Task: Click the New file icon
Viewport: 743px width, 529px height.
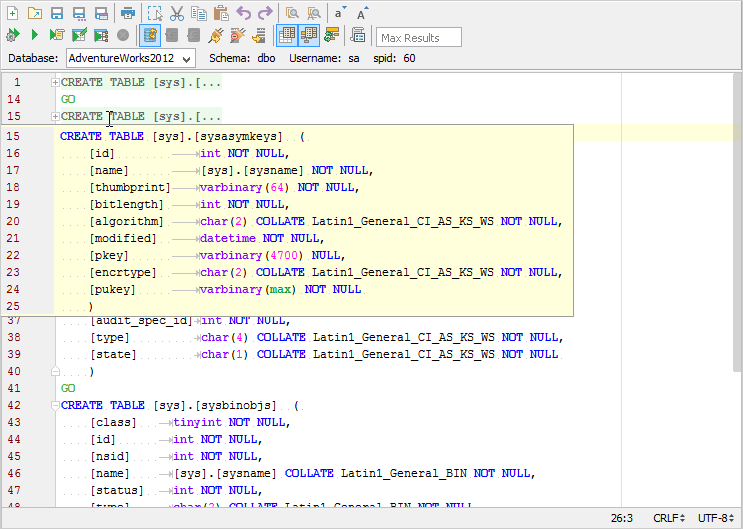Action: click(12, 13)
